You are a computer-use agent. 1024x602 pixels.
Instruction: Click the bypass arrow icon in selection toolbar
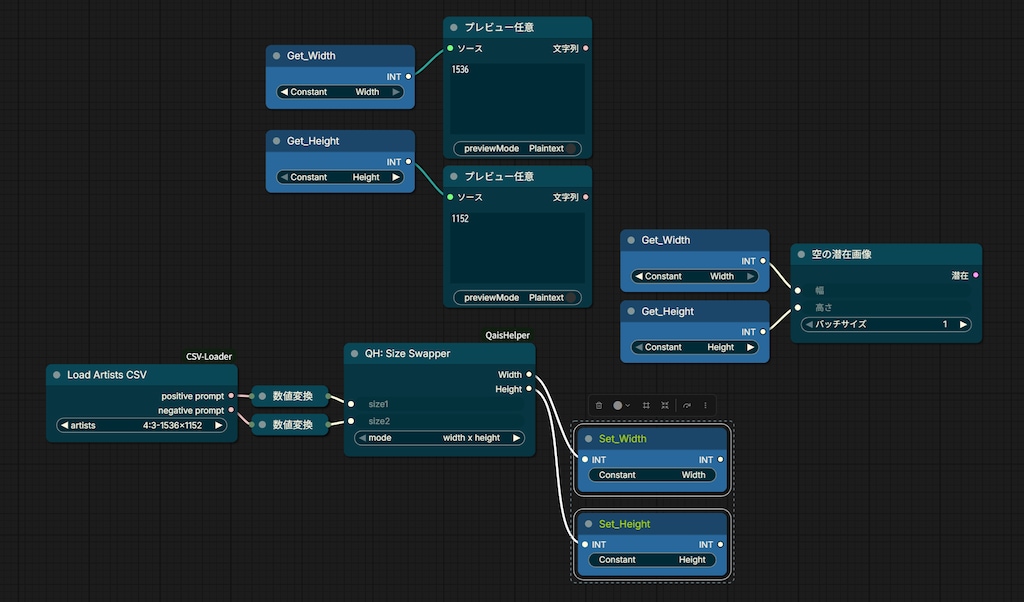[687, 405]
